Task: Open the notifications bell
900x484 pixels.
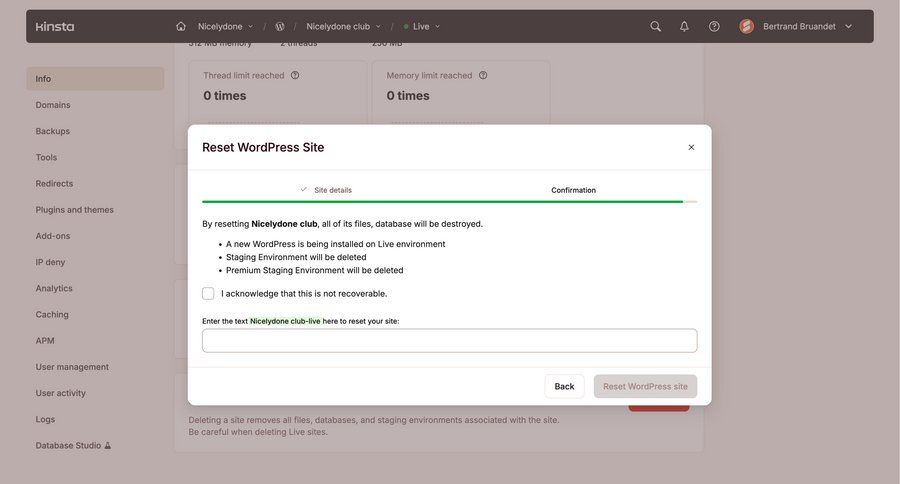Action: pyautogui.click(x=684, y=26)
